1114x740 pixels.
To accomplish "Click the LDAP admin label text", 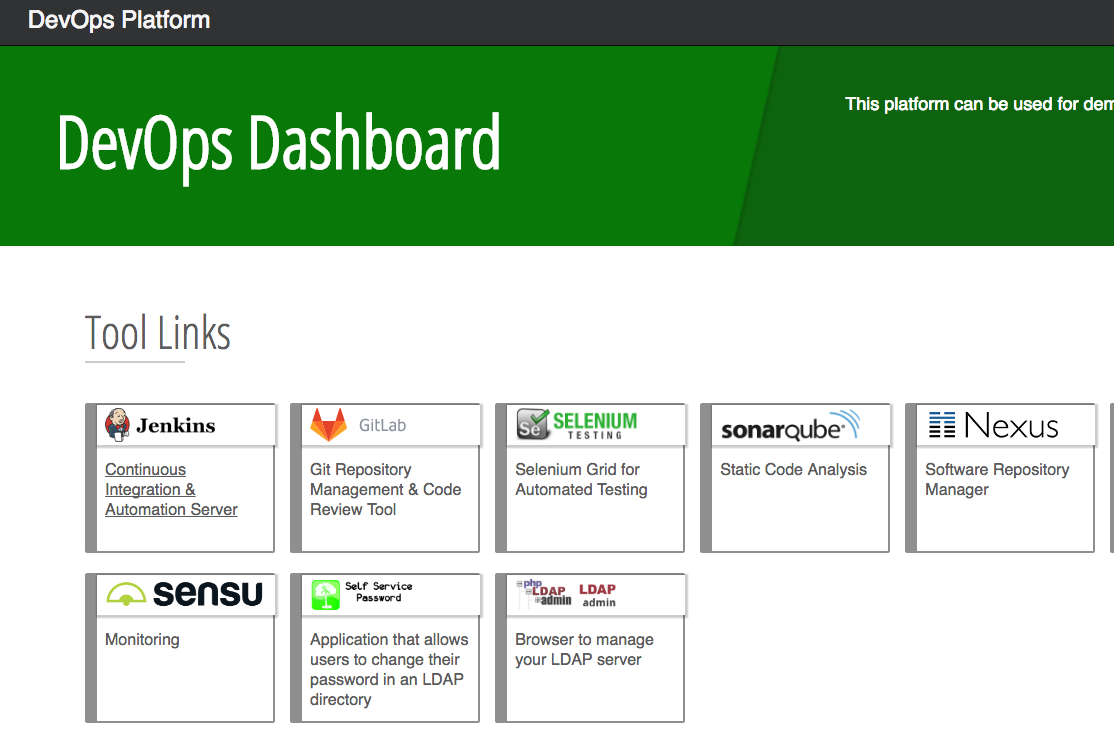I will [x=597, y=595].
